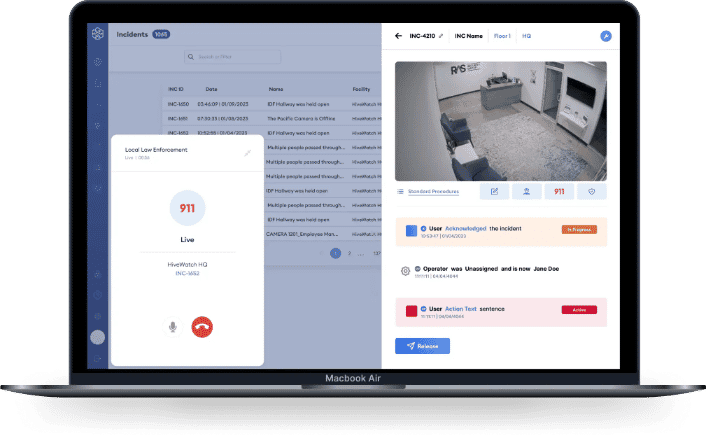Click the pencil icon next to INC-4210

[441, 36]
